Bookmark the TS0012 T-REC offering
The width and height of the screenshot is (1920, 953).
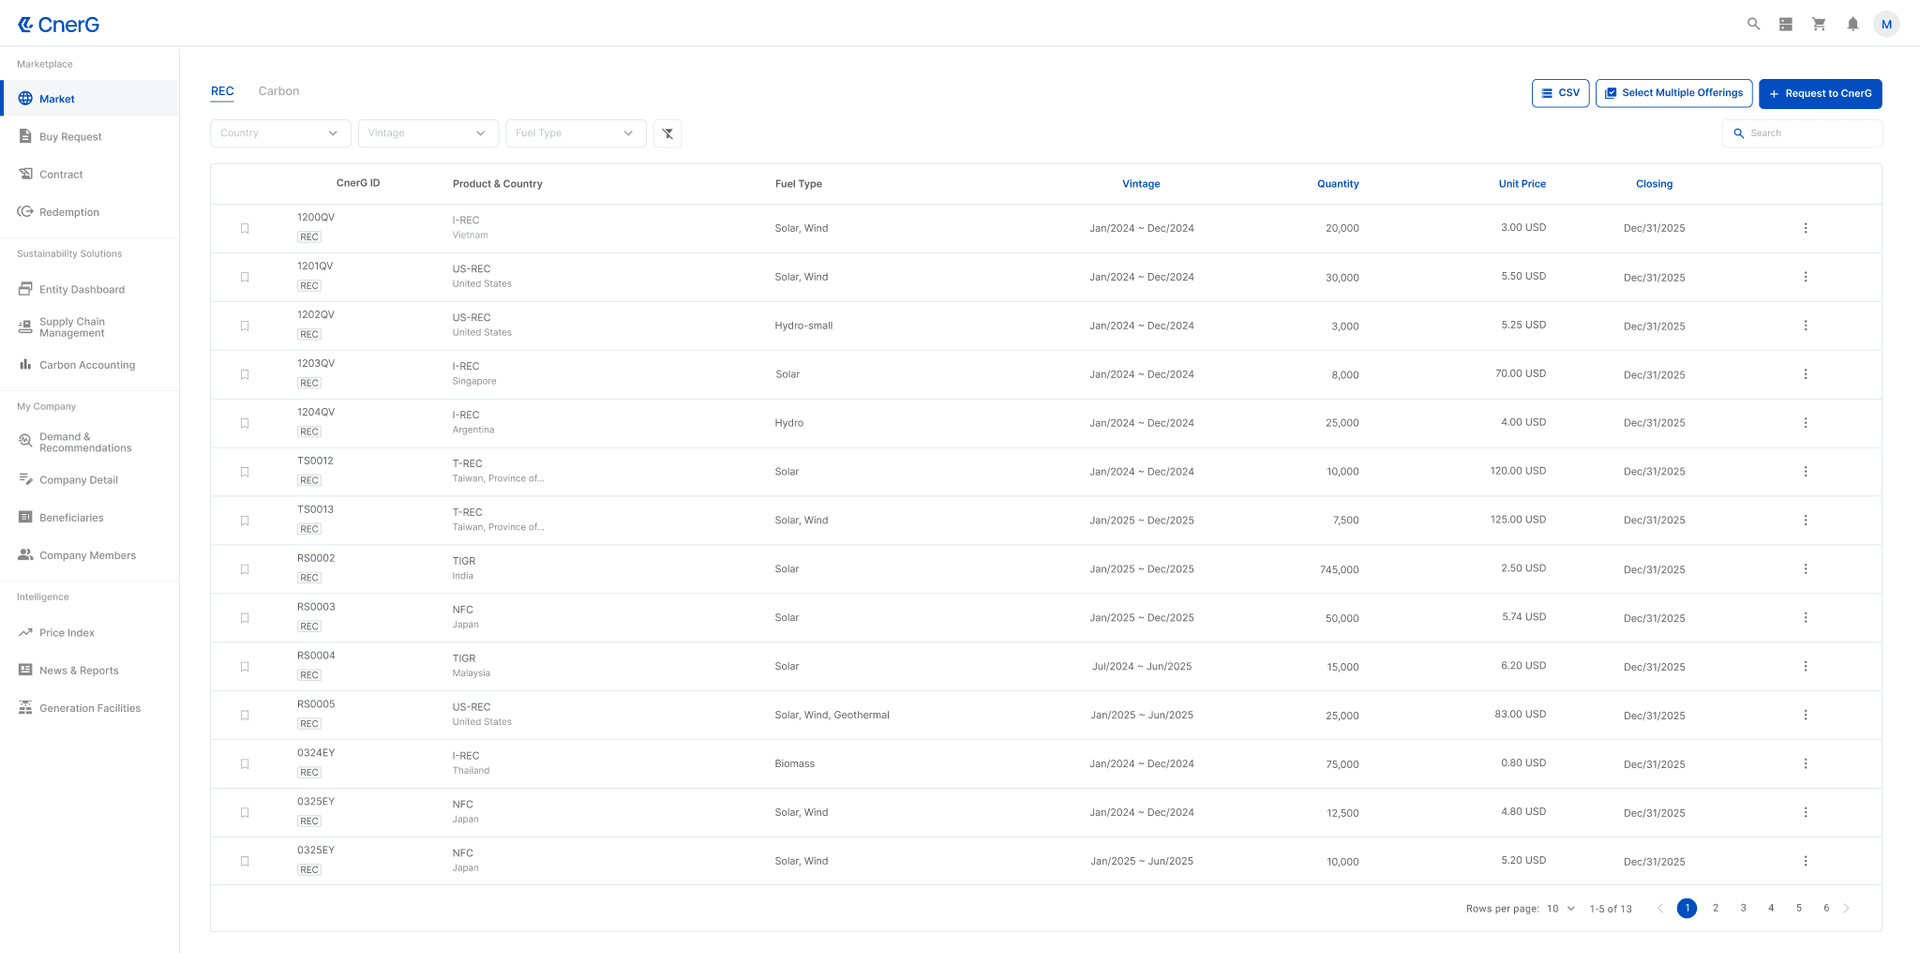click(245, 472)
